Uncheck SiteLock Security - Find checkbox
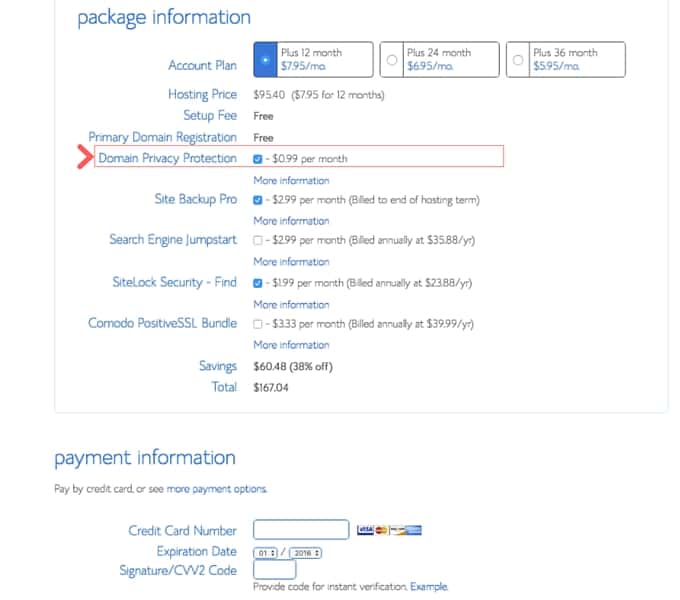The height and width of the screenshot is (600, 680). pyautogui.click(x=258, y=283)
